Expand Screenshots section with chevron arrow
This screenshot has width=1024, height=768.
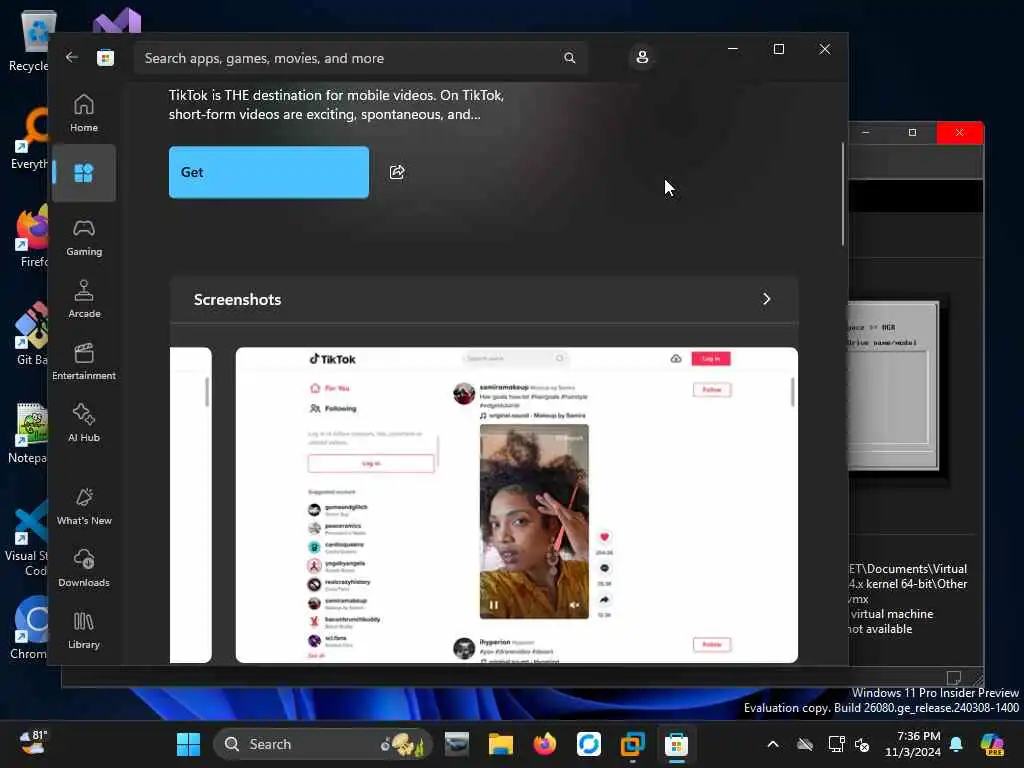pyautogui.click(x=767, y=299)
